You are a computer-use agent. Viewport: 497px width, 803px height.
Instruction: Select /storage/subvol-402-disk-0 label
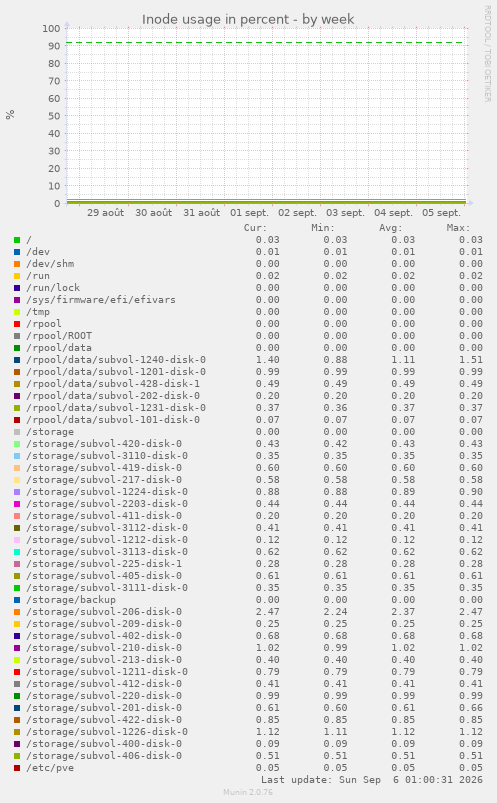(x=104, y=636)
